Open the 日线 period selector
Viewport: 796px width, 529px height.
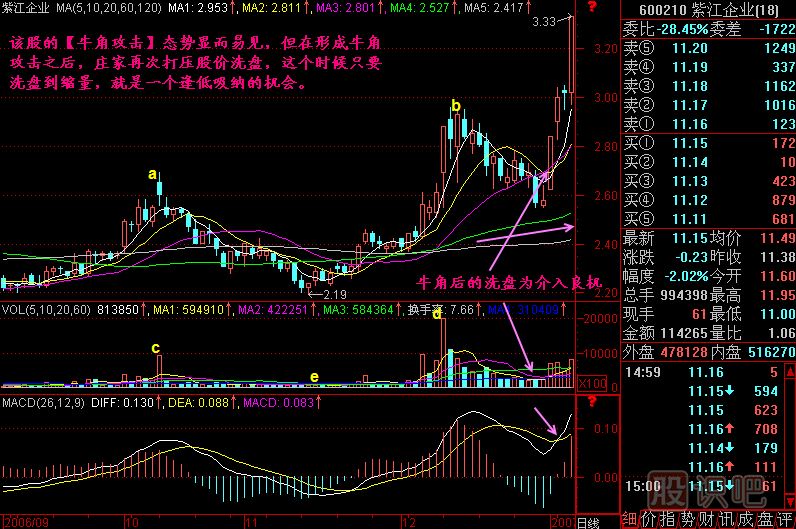tap(589, 522)
